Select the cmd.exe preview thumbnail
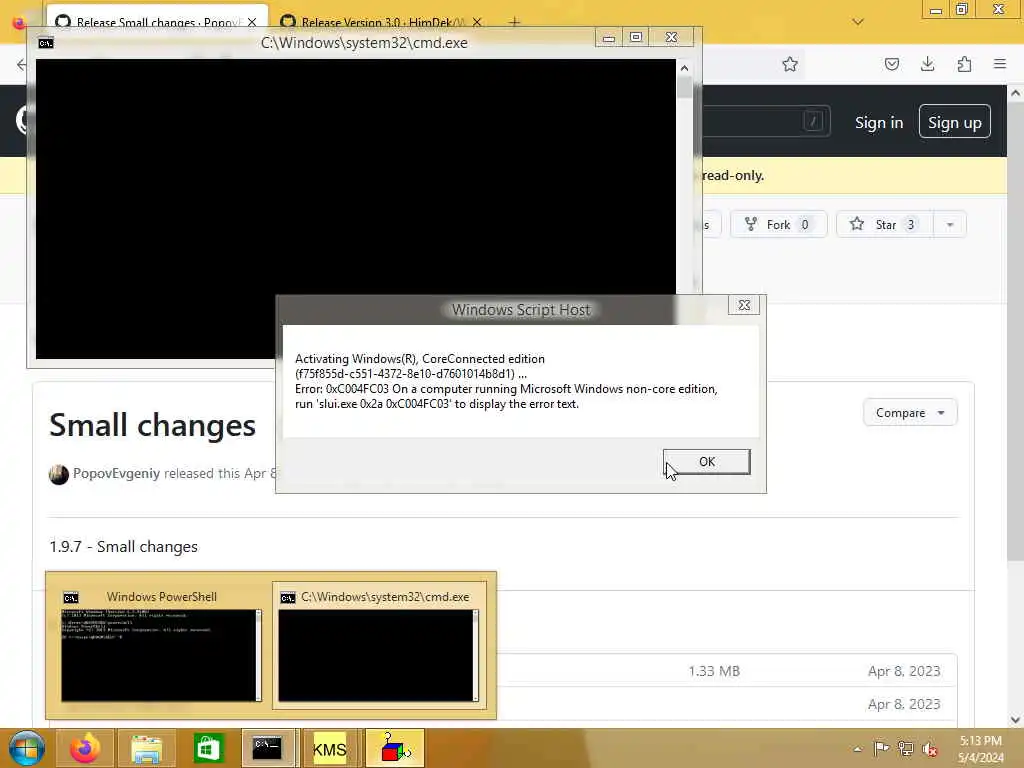The width and height of the screenshot is (1024, 768). [379, 645]
